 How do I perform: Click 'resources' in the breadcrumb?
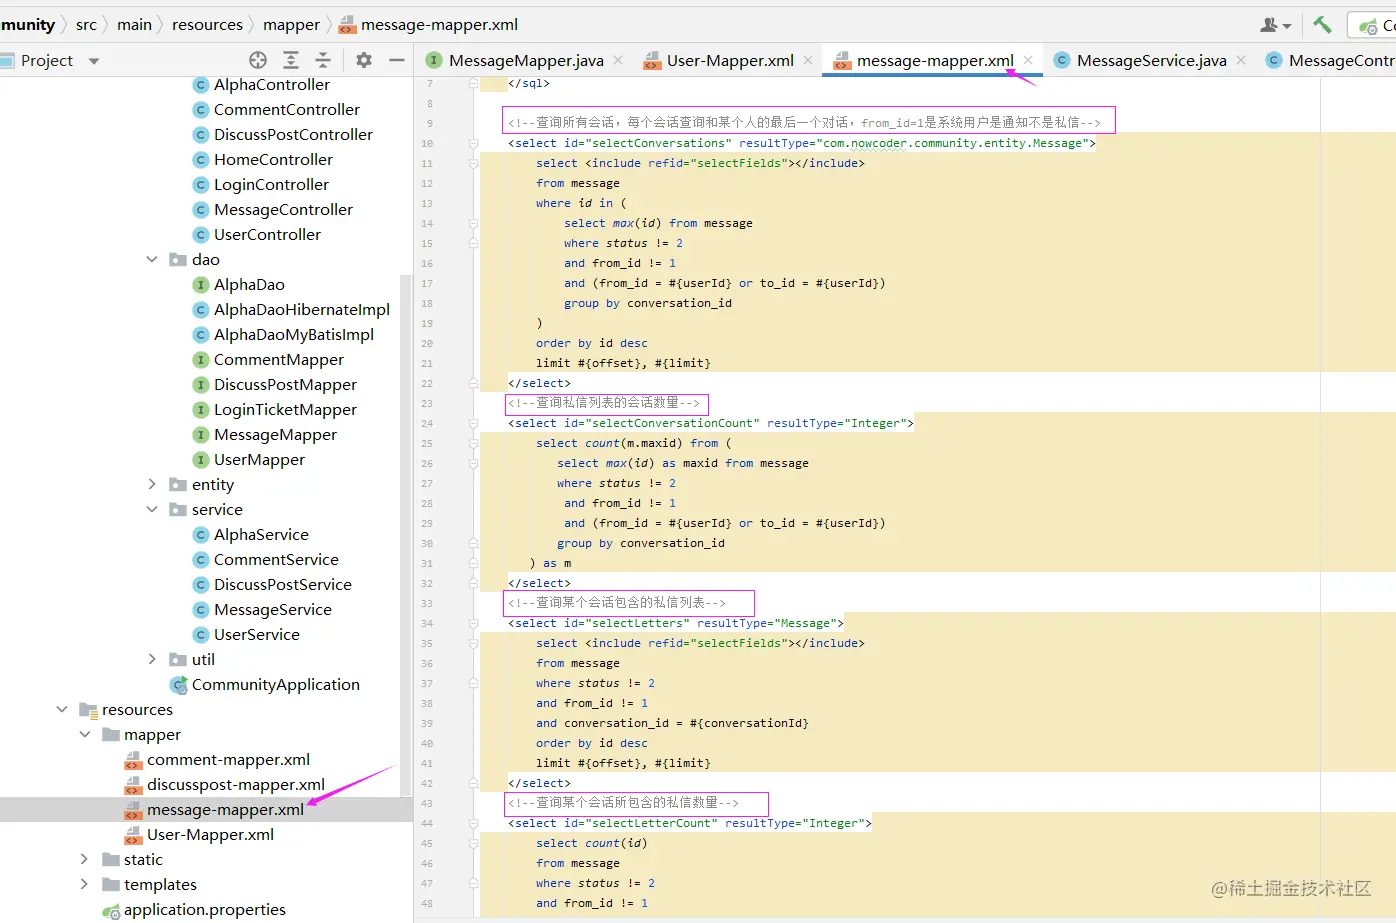(x=207, y=25)
